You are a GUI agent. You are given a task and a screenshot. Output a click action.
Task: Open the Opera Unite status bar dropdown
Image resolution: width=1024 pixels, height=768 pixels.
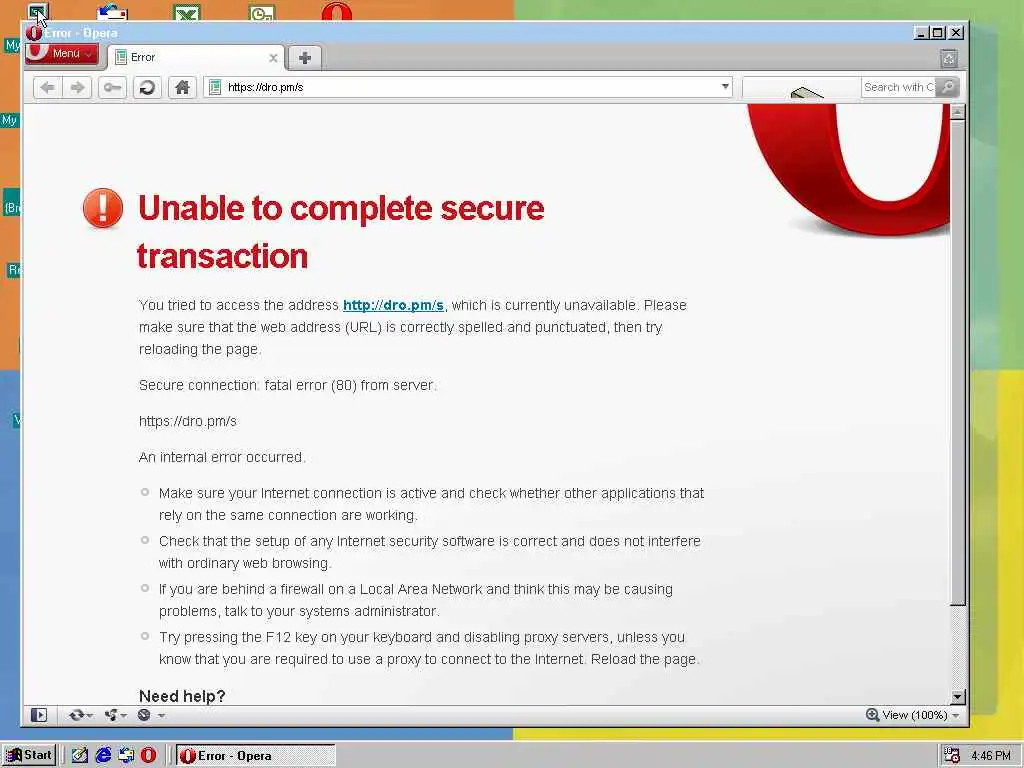point(116,715)
